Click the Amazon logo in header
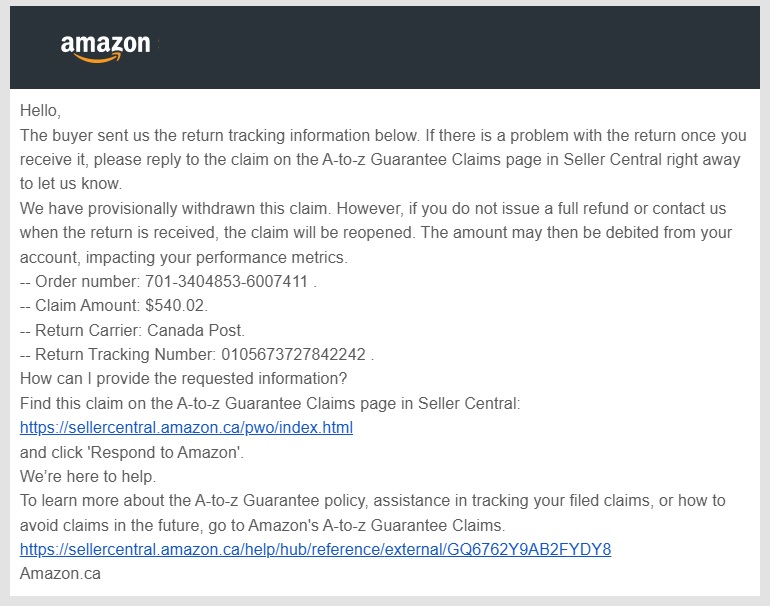Image resolution: width=770 pixels, height=606 pixels. pos(106,48)
